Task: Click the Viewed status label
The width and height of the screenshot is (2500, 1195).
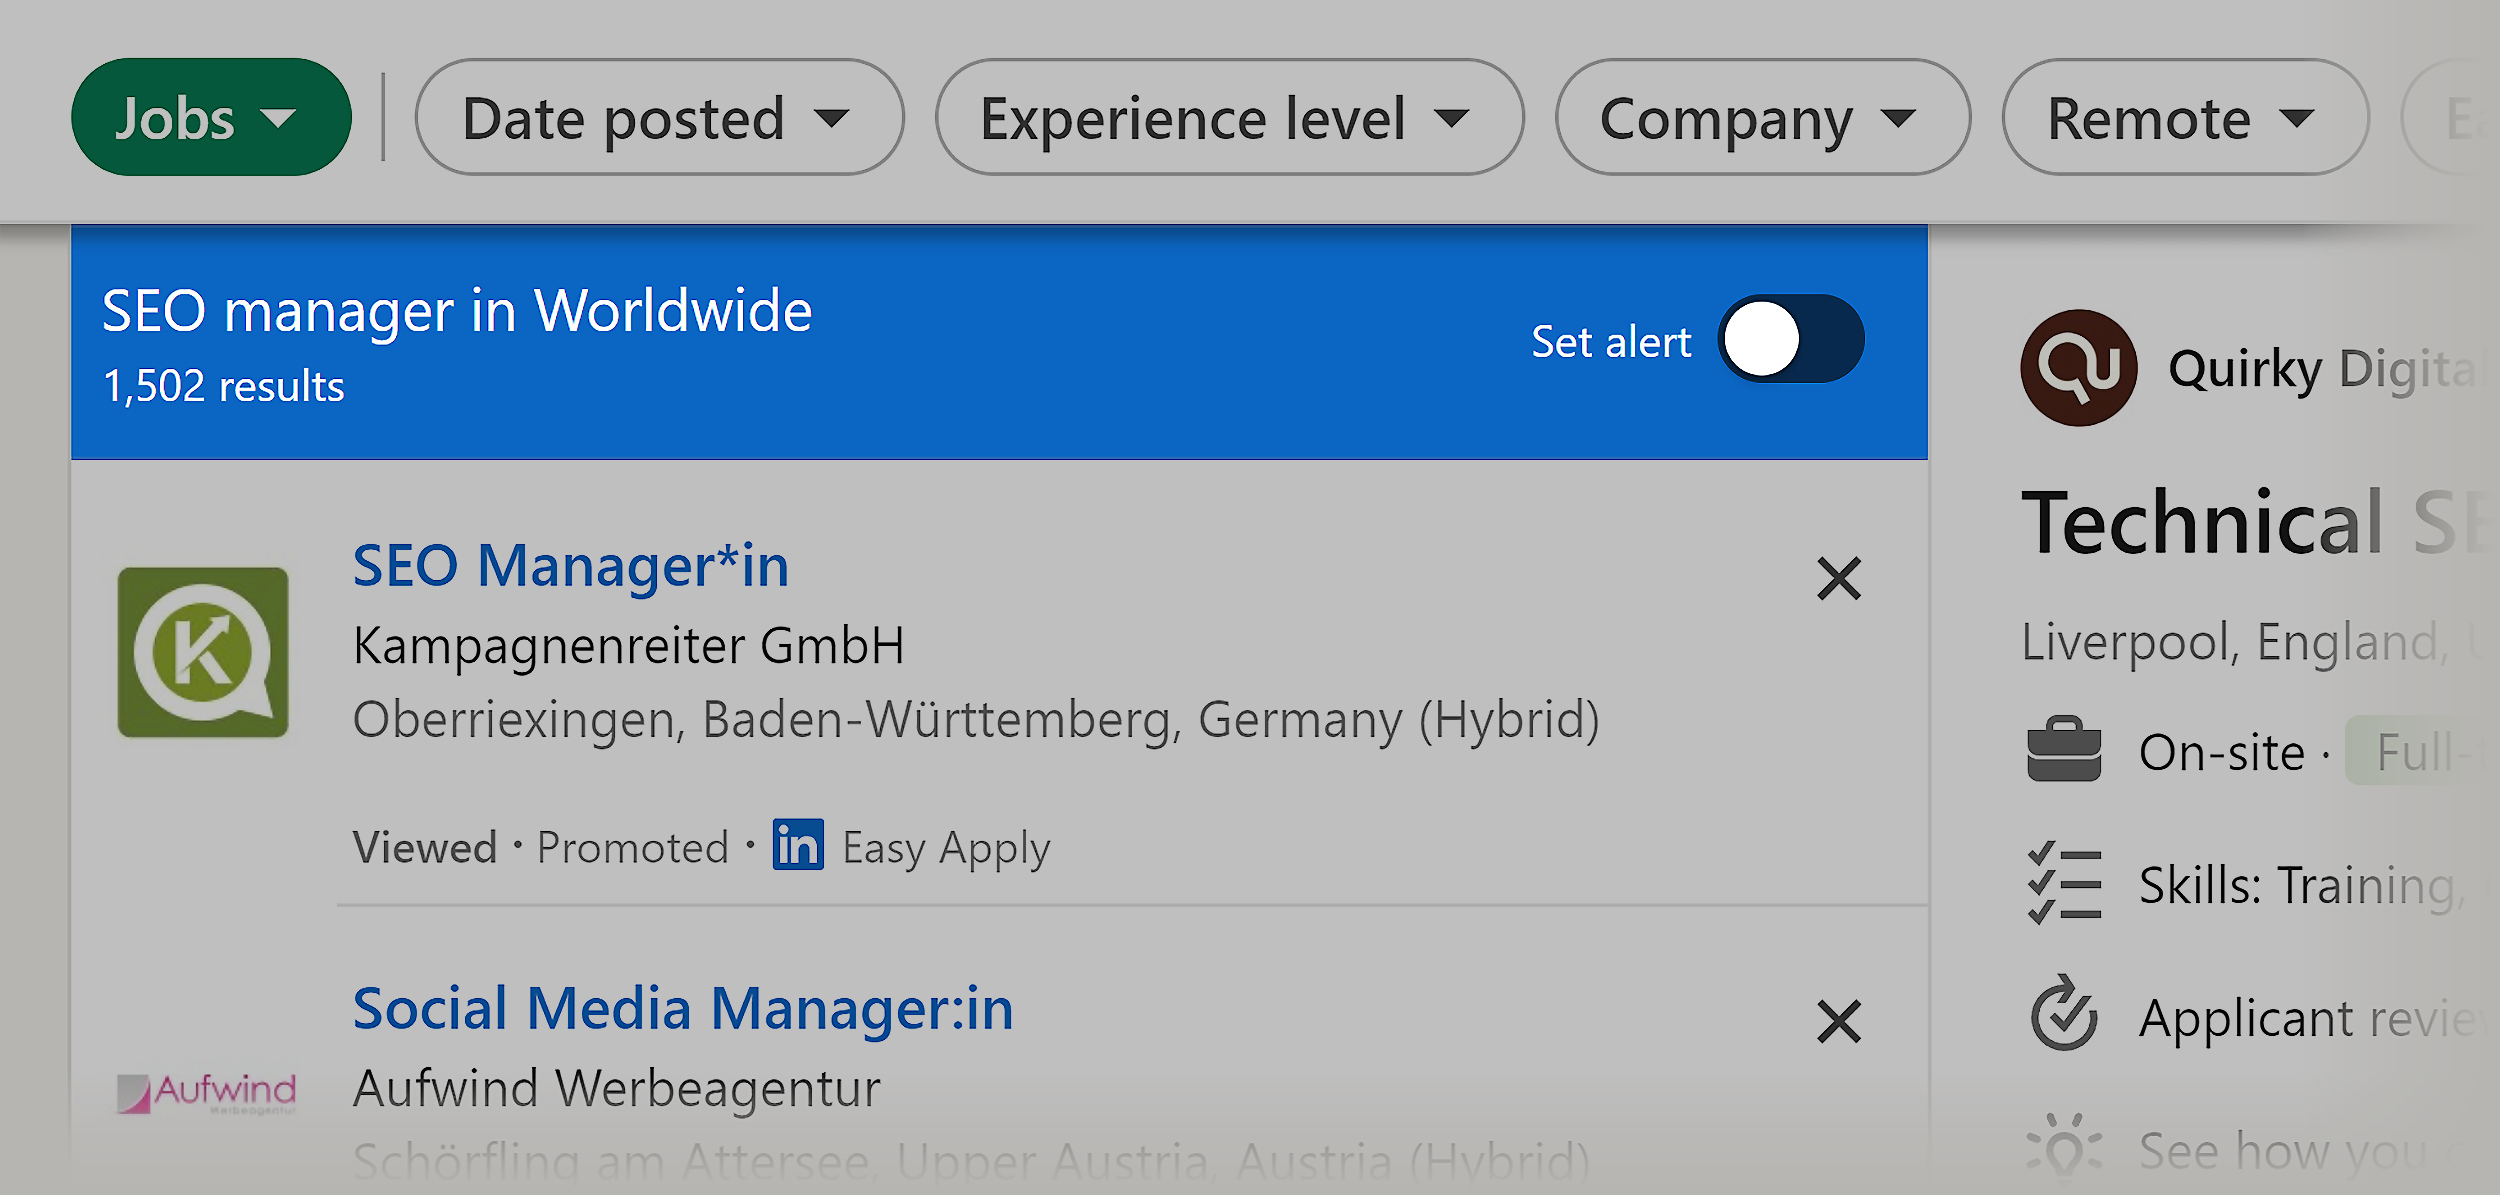Action: point(424,845)
